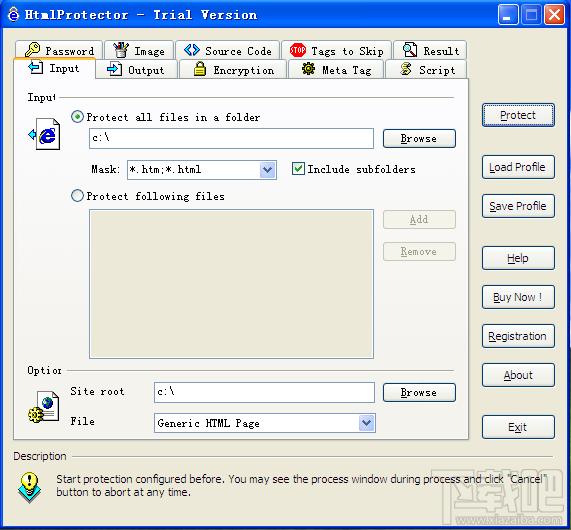Click the empty following files list box
The image size is (571, 530).
tap(231, 284)
